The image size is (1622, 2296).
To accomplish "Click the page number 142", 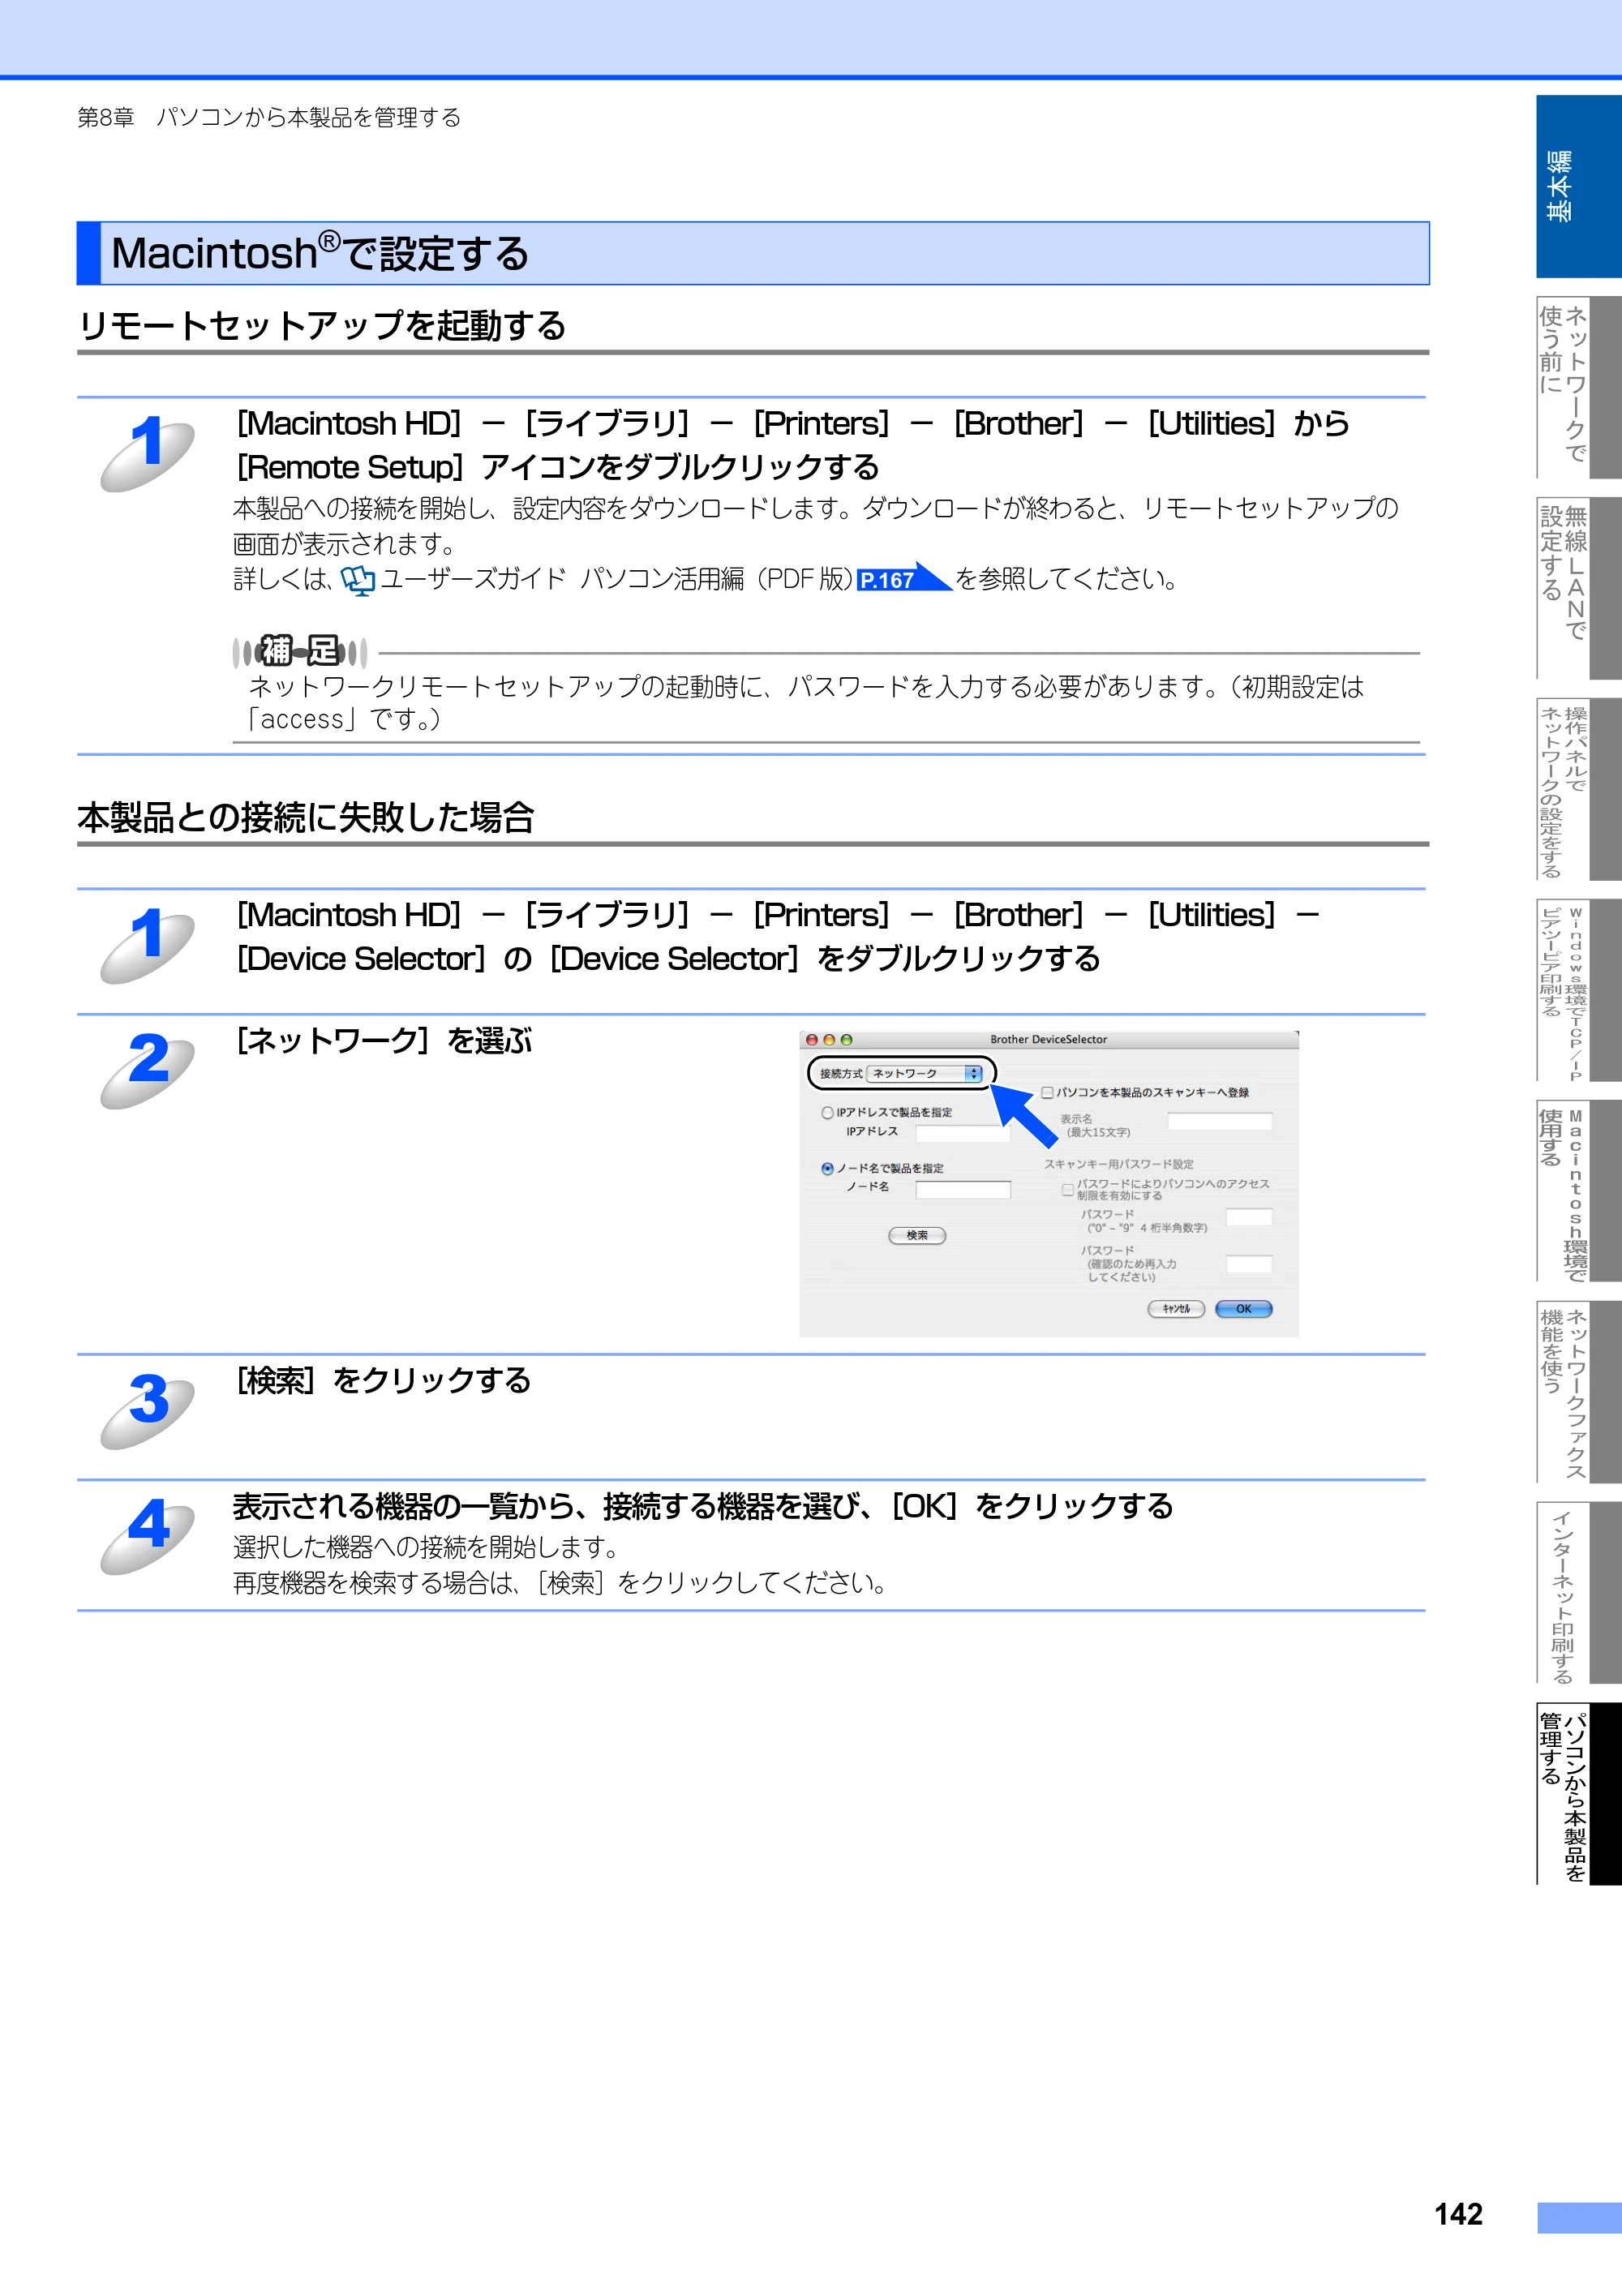I will click(1458, 2214).
